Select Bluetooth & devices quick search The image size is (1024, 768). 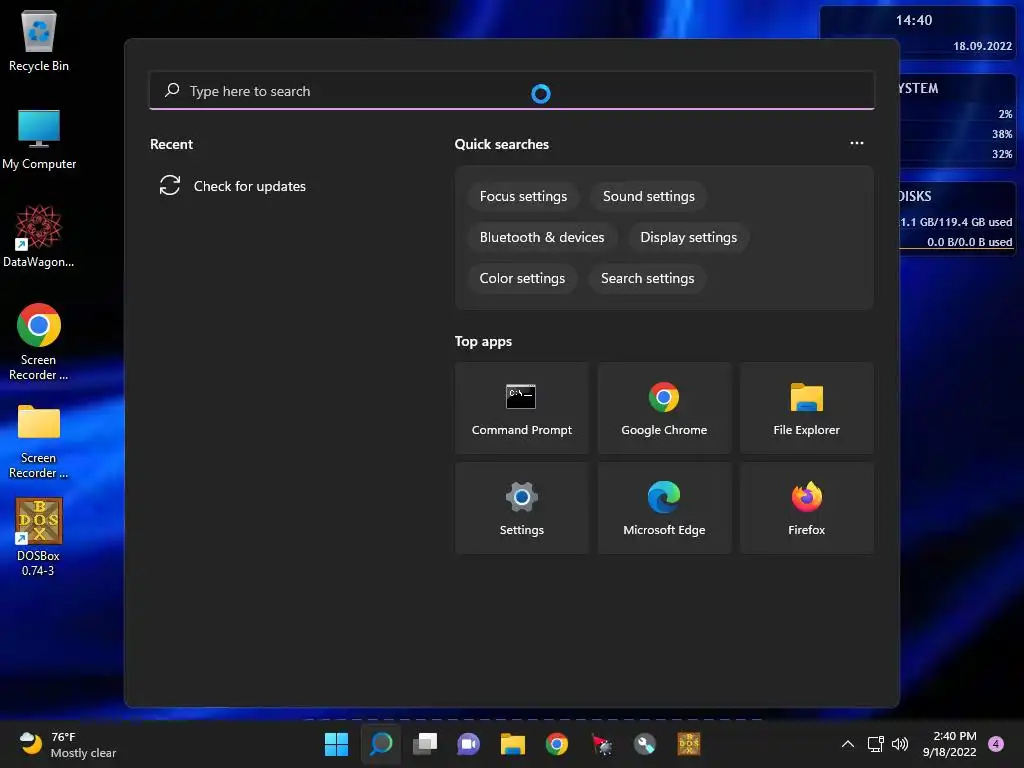point(541,238)
